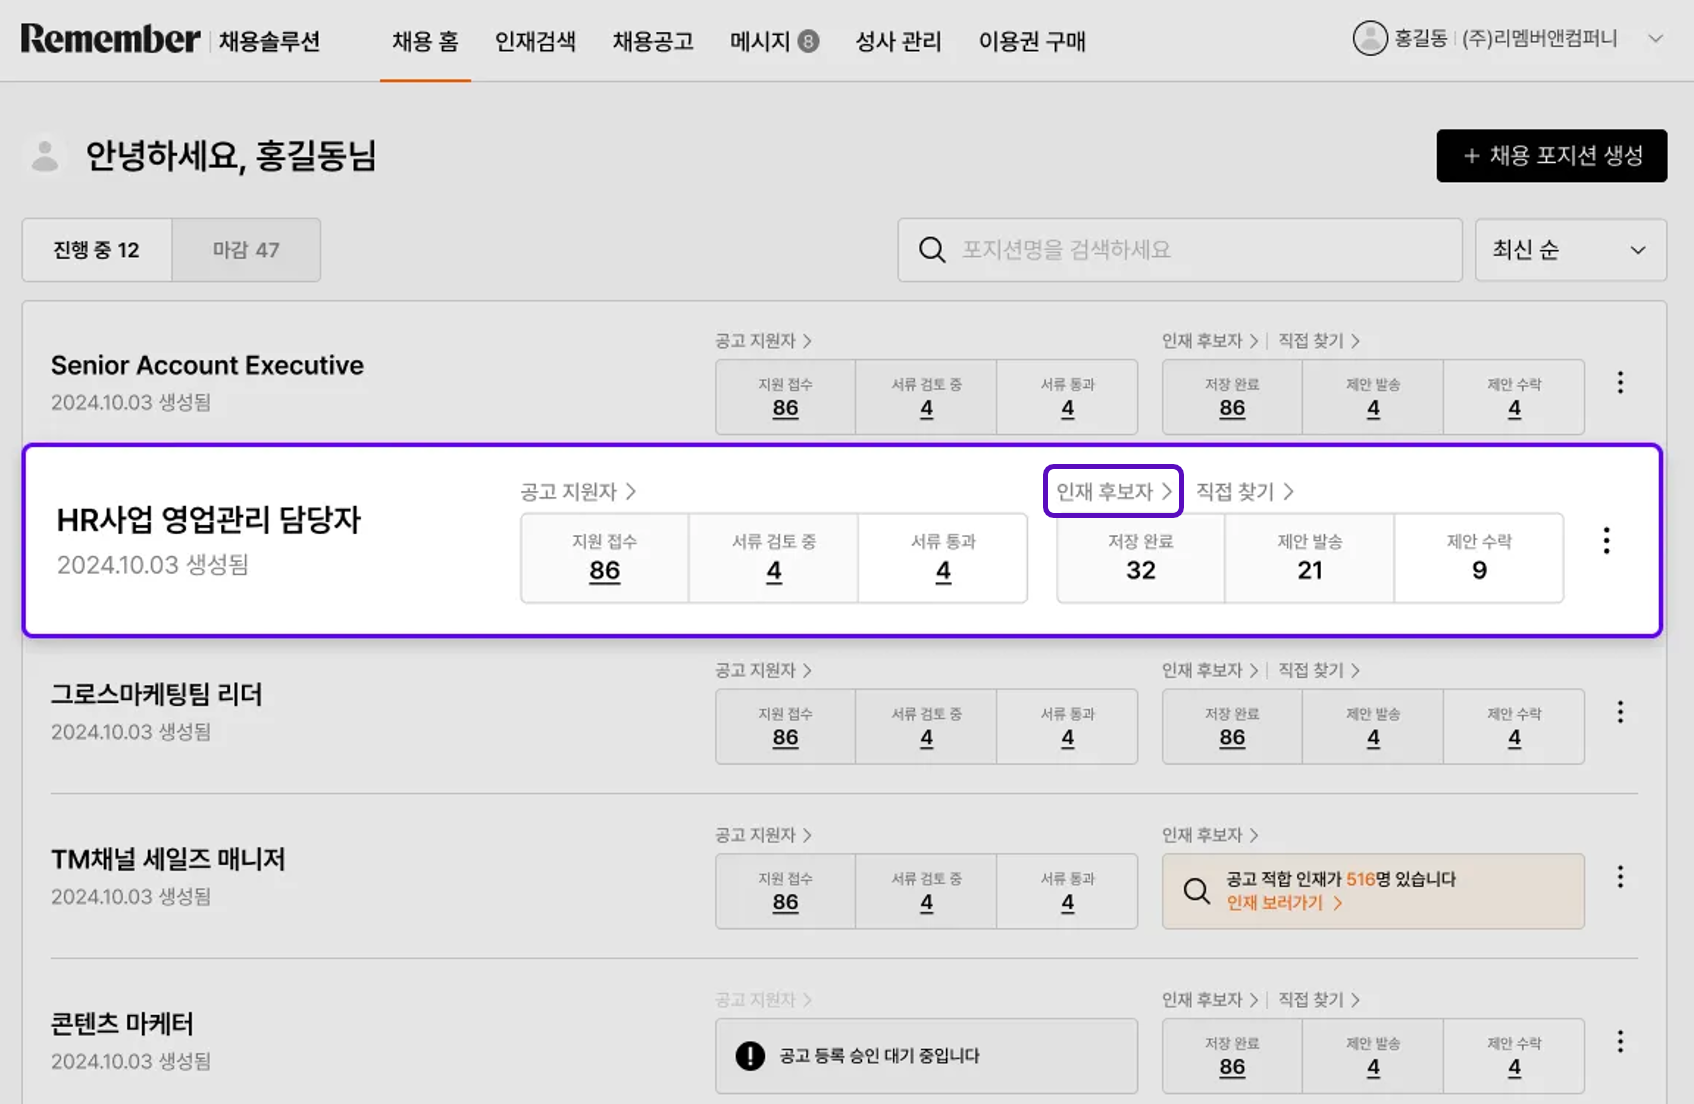Click 서류 검토 중 4 in 그로스마케팅팀 리더
This screenshot has height=1104, width=1694.
pos(926,727)
